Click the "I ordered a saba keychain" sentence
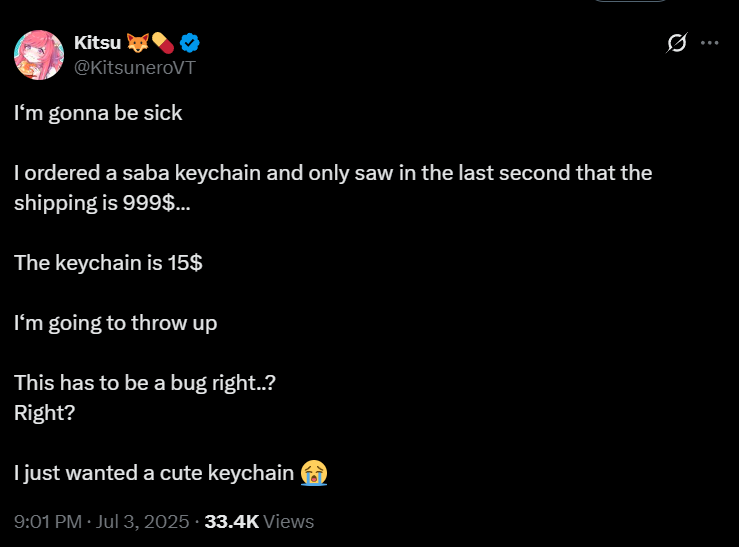 333,173
